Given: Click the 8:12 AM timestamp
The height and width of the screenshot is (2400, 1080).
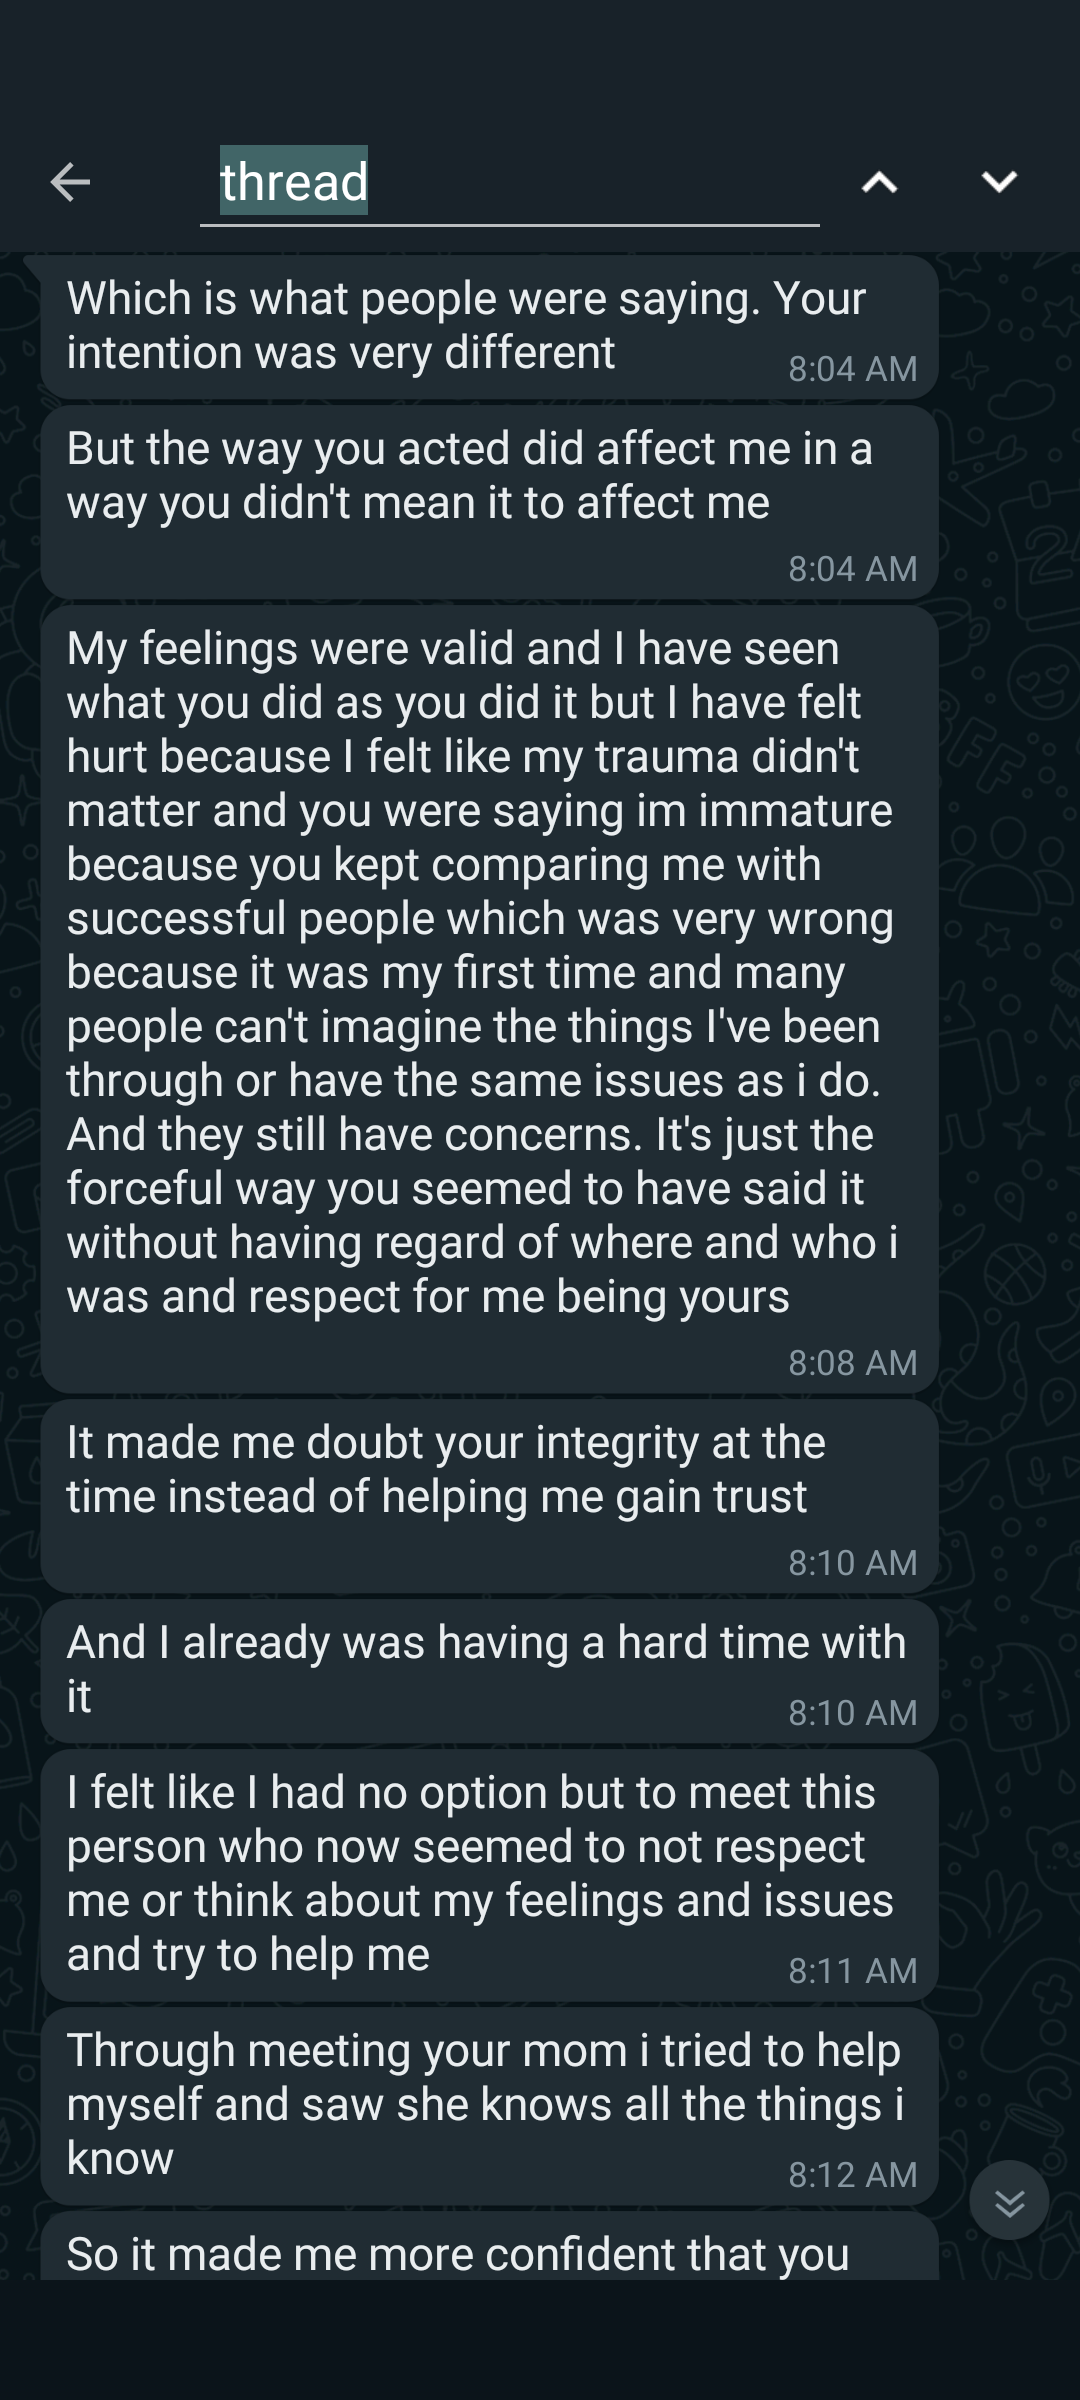Looking at the screenshot, I should (x=852, y=2174).
